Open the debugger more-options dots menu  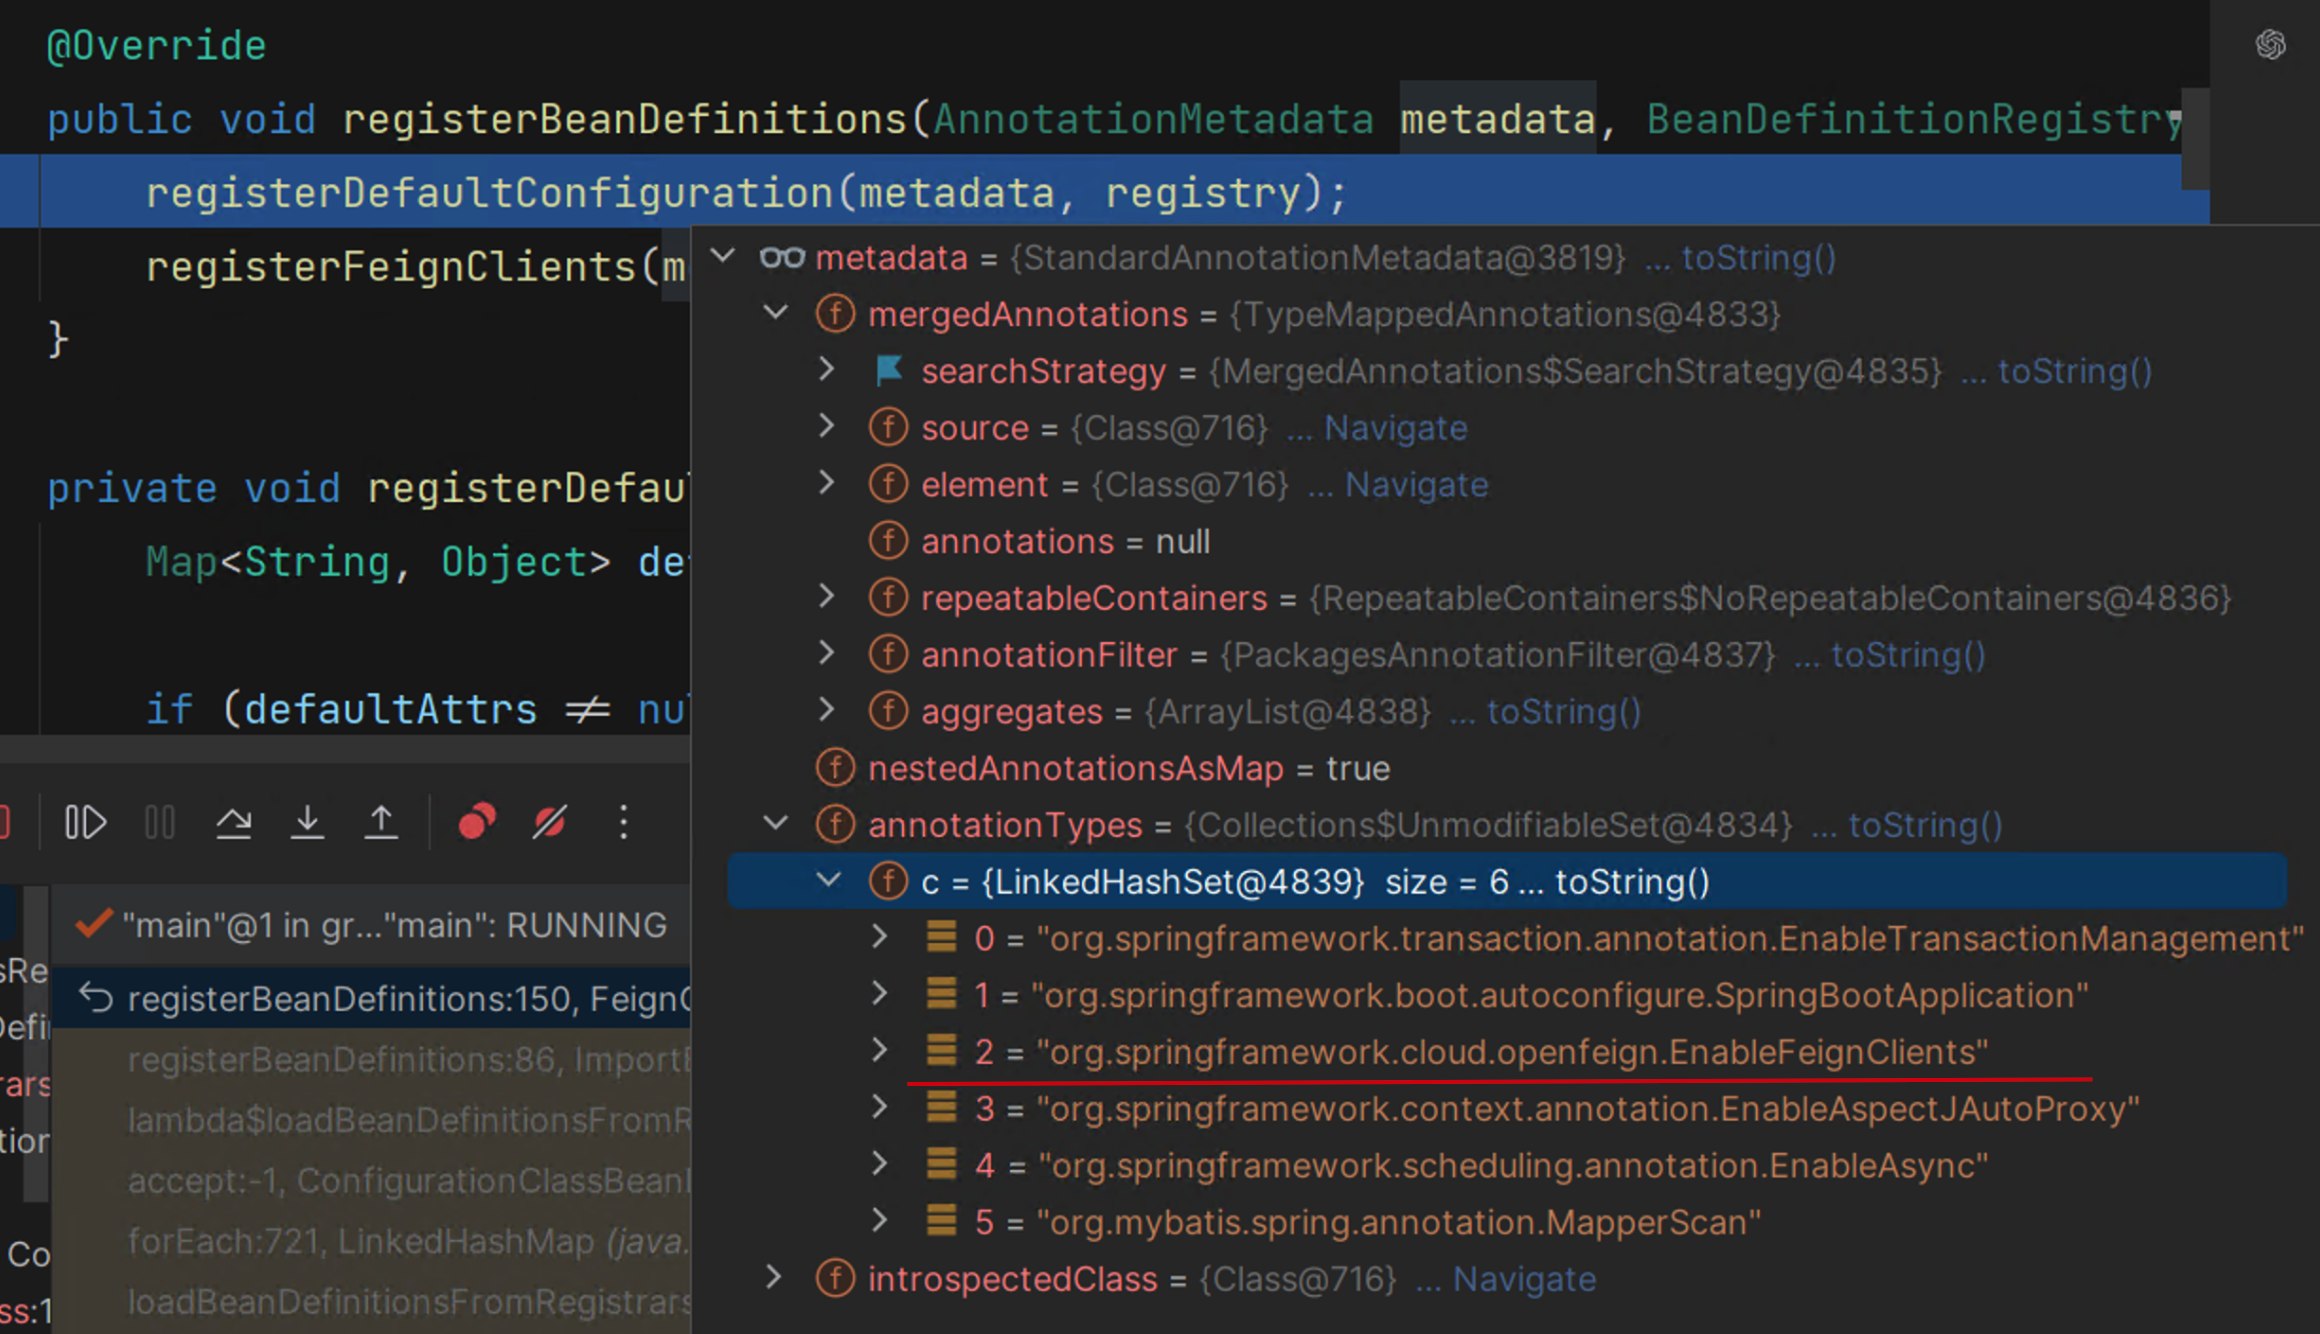point(623,822)
